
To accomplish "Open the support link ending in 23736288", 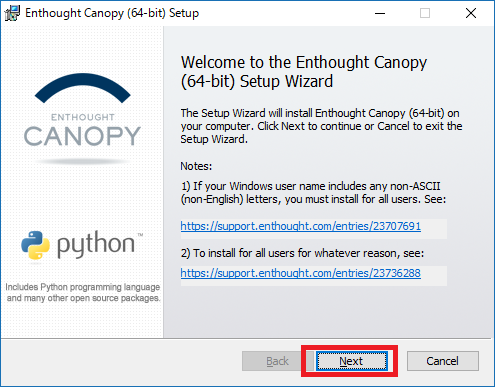I will click(300, 273).
